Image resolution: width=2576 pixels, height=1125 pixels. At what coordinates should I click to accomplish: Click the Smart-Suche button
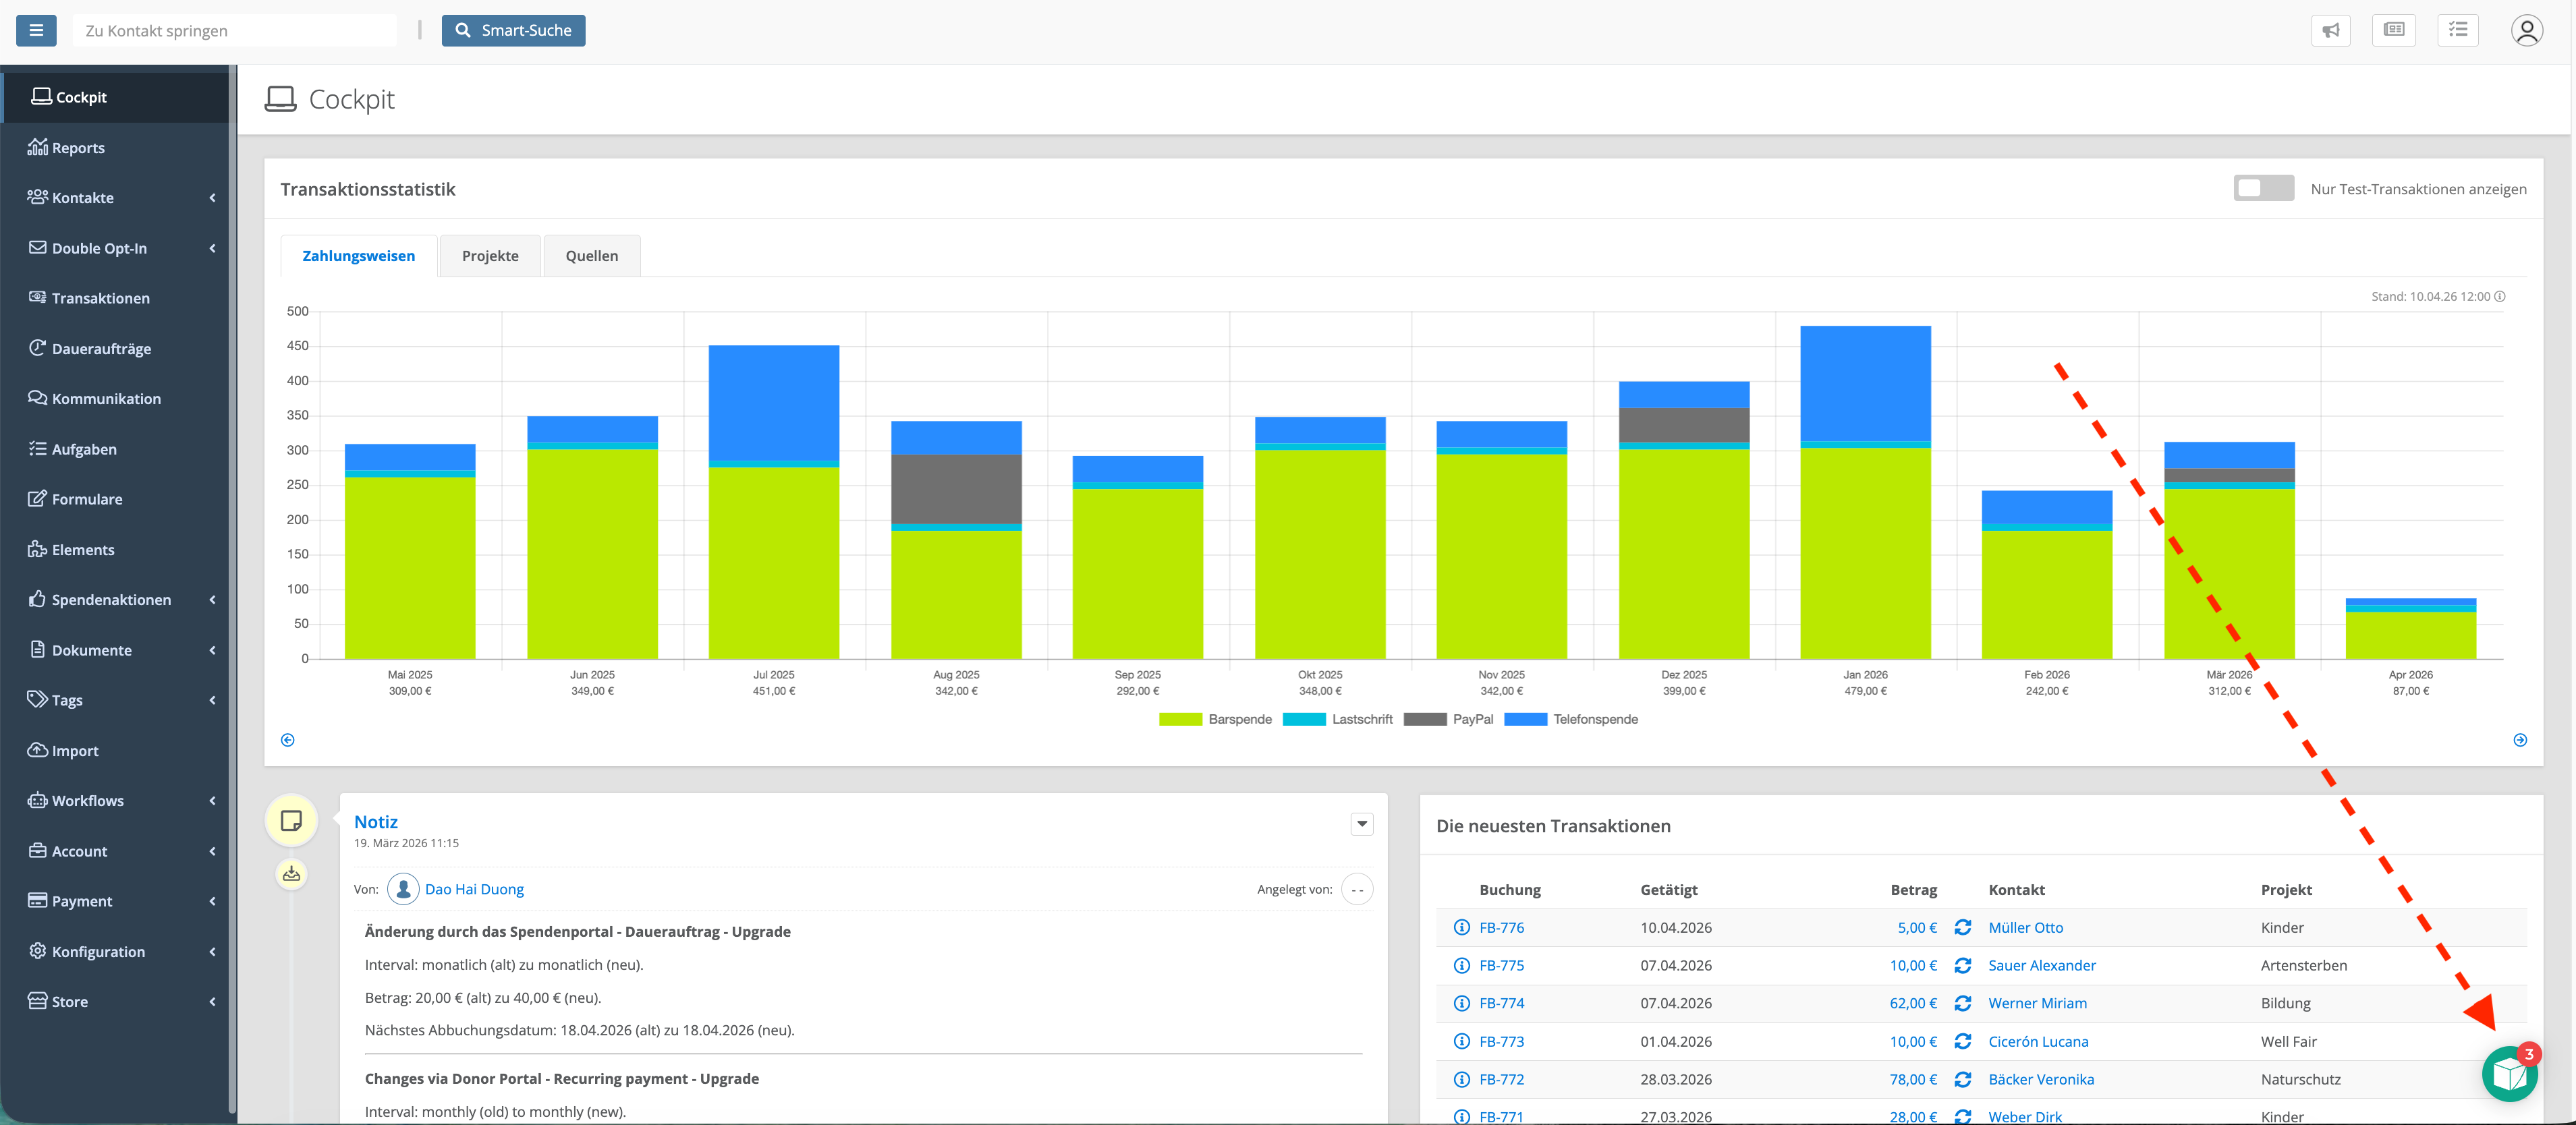tap(513, 30)
